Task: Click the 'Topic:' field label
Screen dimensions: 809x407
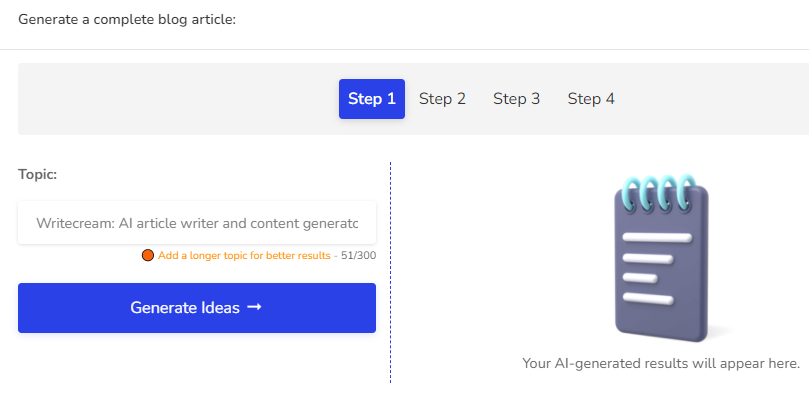Action: (x=38, y=174)
